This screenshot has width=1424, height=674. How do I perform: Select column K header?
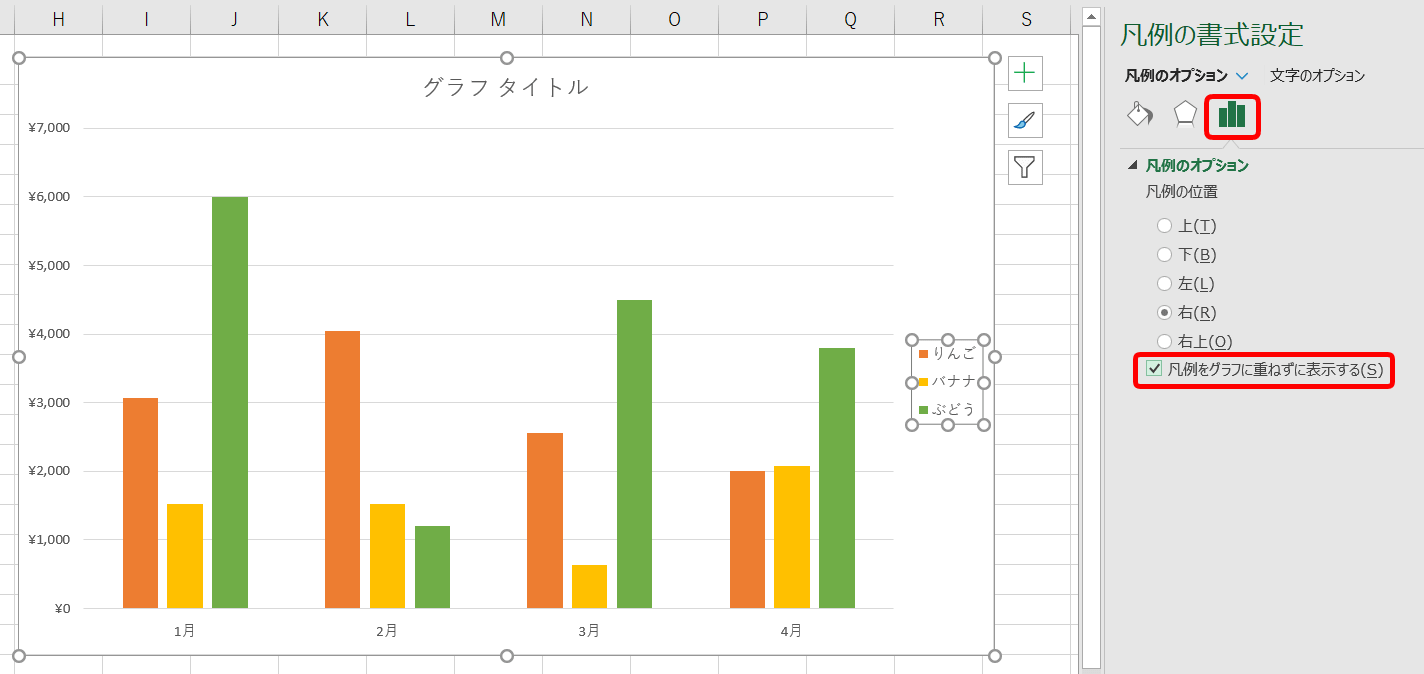(322, 19)
